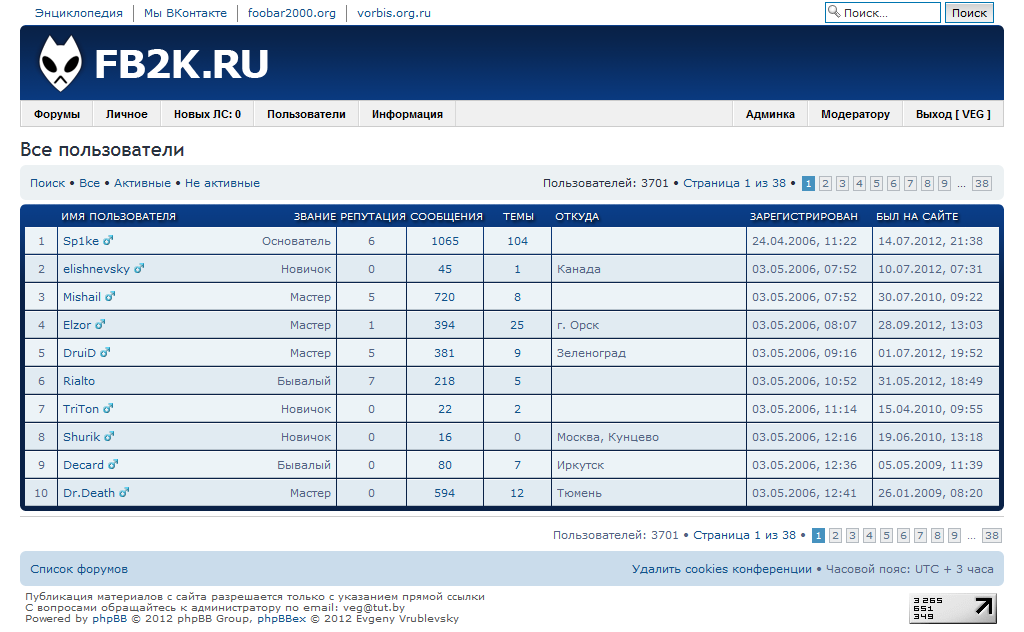Filter users by Активные link
1024x632 pixels.
(141, 183)
